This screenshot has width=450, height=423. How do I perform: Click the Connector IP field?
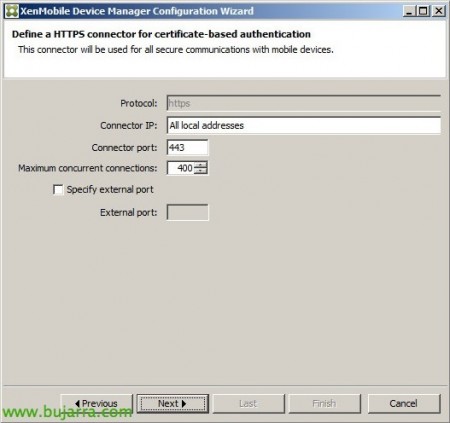[x=304, y=125]
